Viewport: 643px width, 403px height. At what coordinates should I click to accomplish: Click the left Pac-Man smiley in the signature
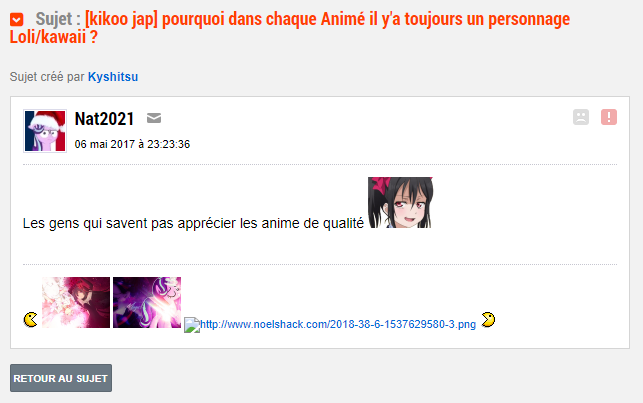[x=30, y=319]
